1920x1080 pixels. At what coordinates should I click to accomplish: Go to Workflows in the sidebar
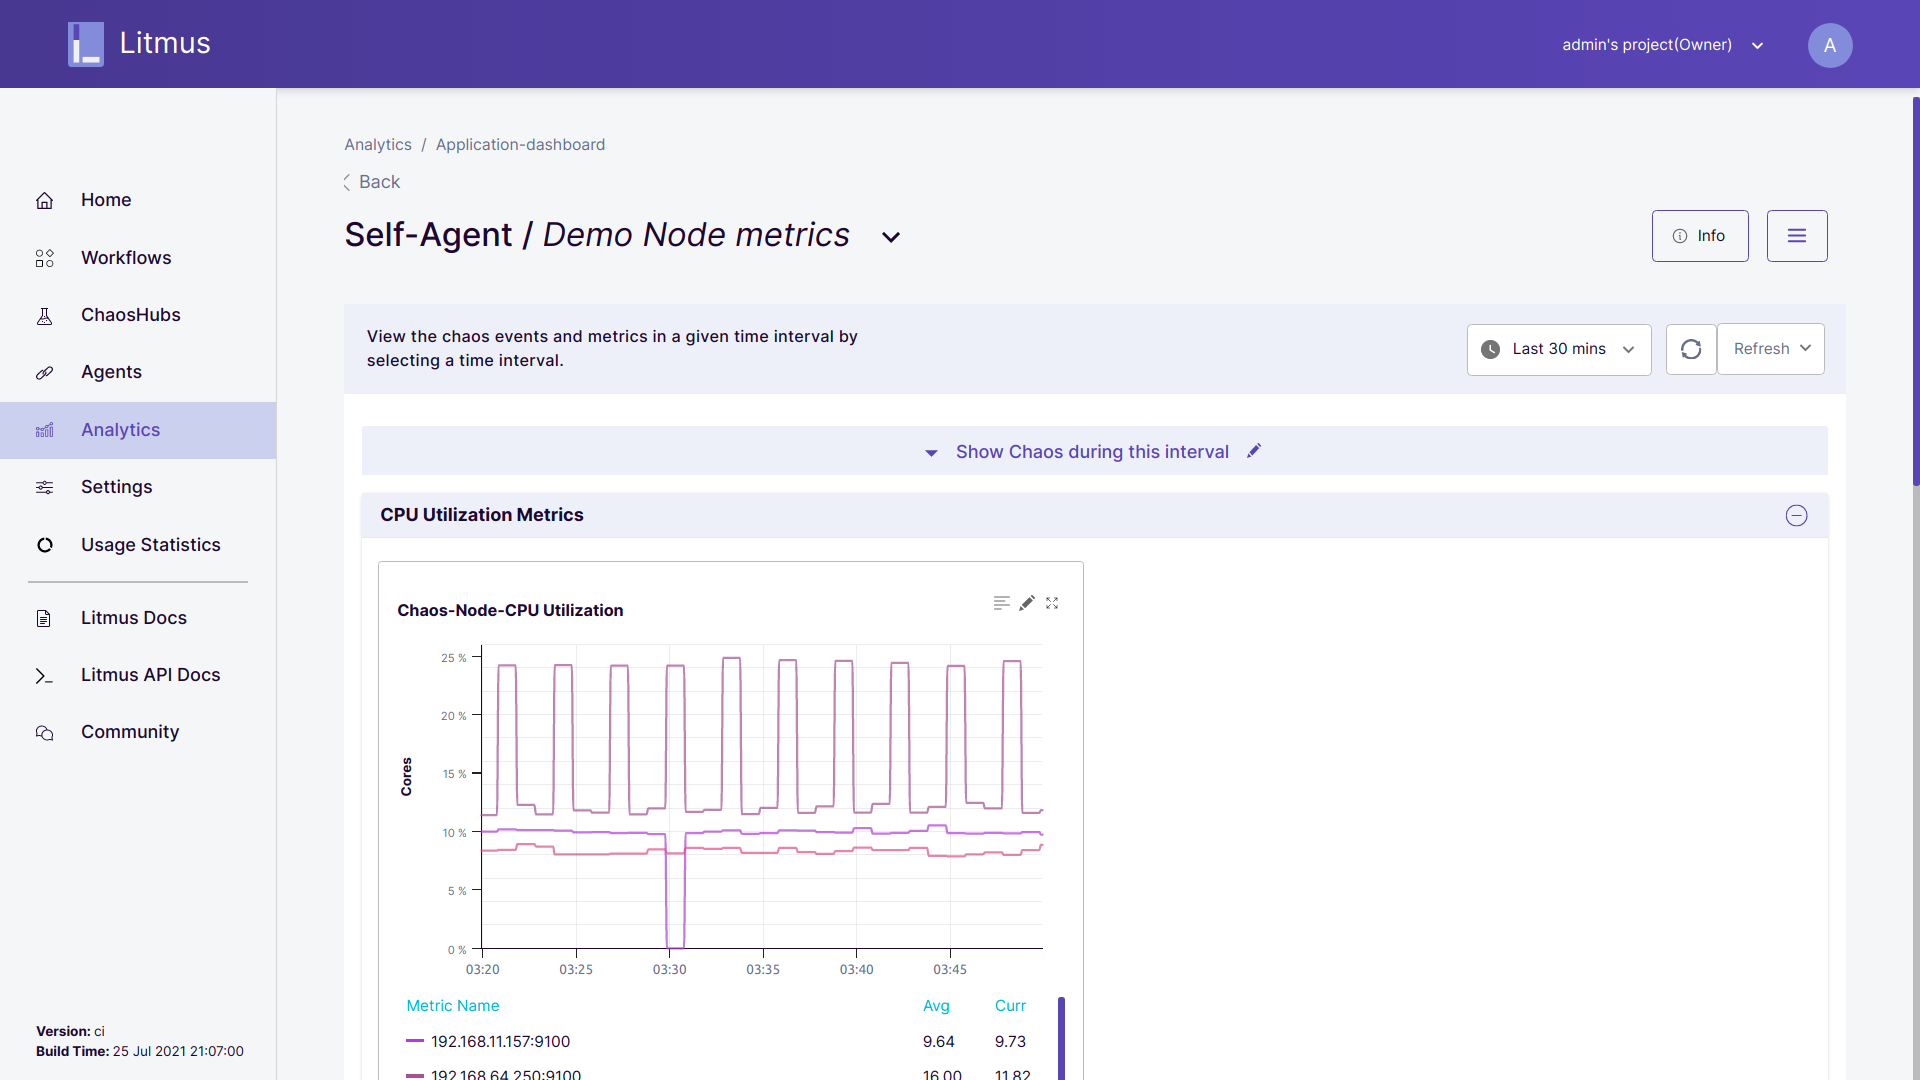126,258
